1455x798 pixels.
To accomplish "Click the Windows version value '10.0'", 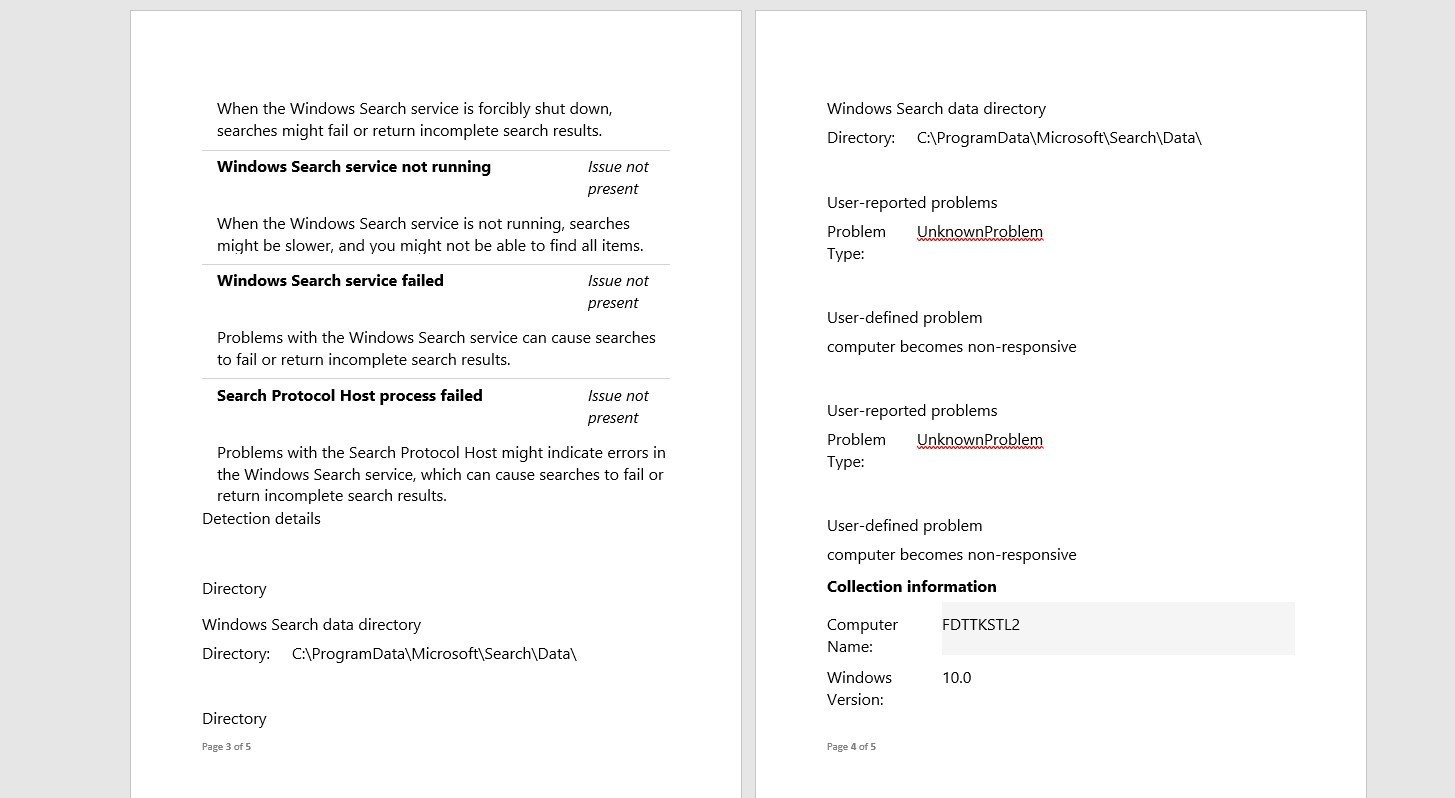I will click(x=957, y=678).
